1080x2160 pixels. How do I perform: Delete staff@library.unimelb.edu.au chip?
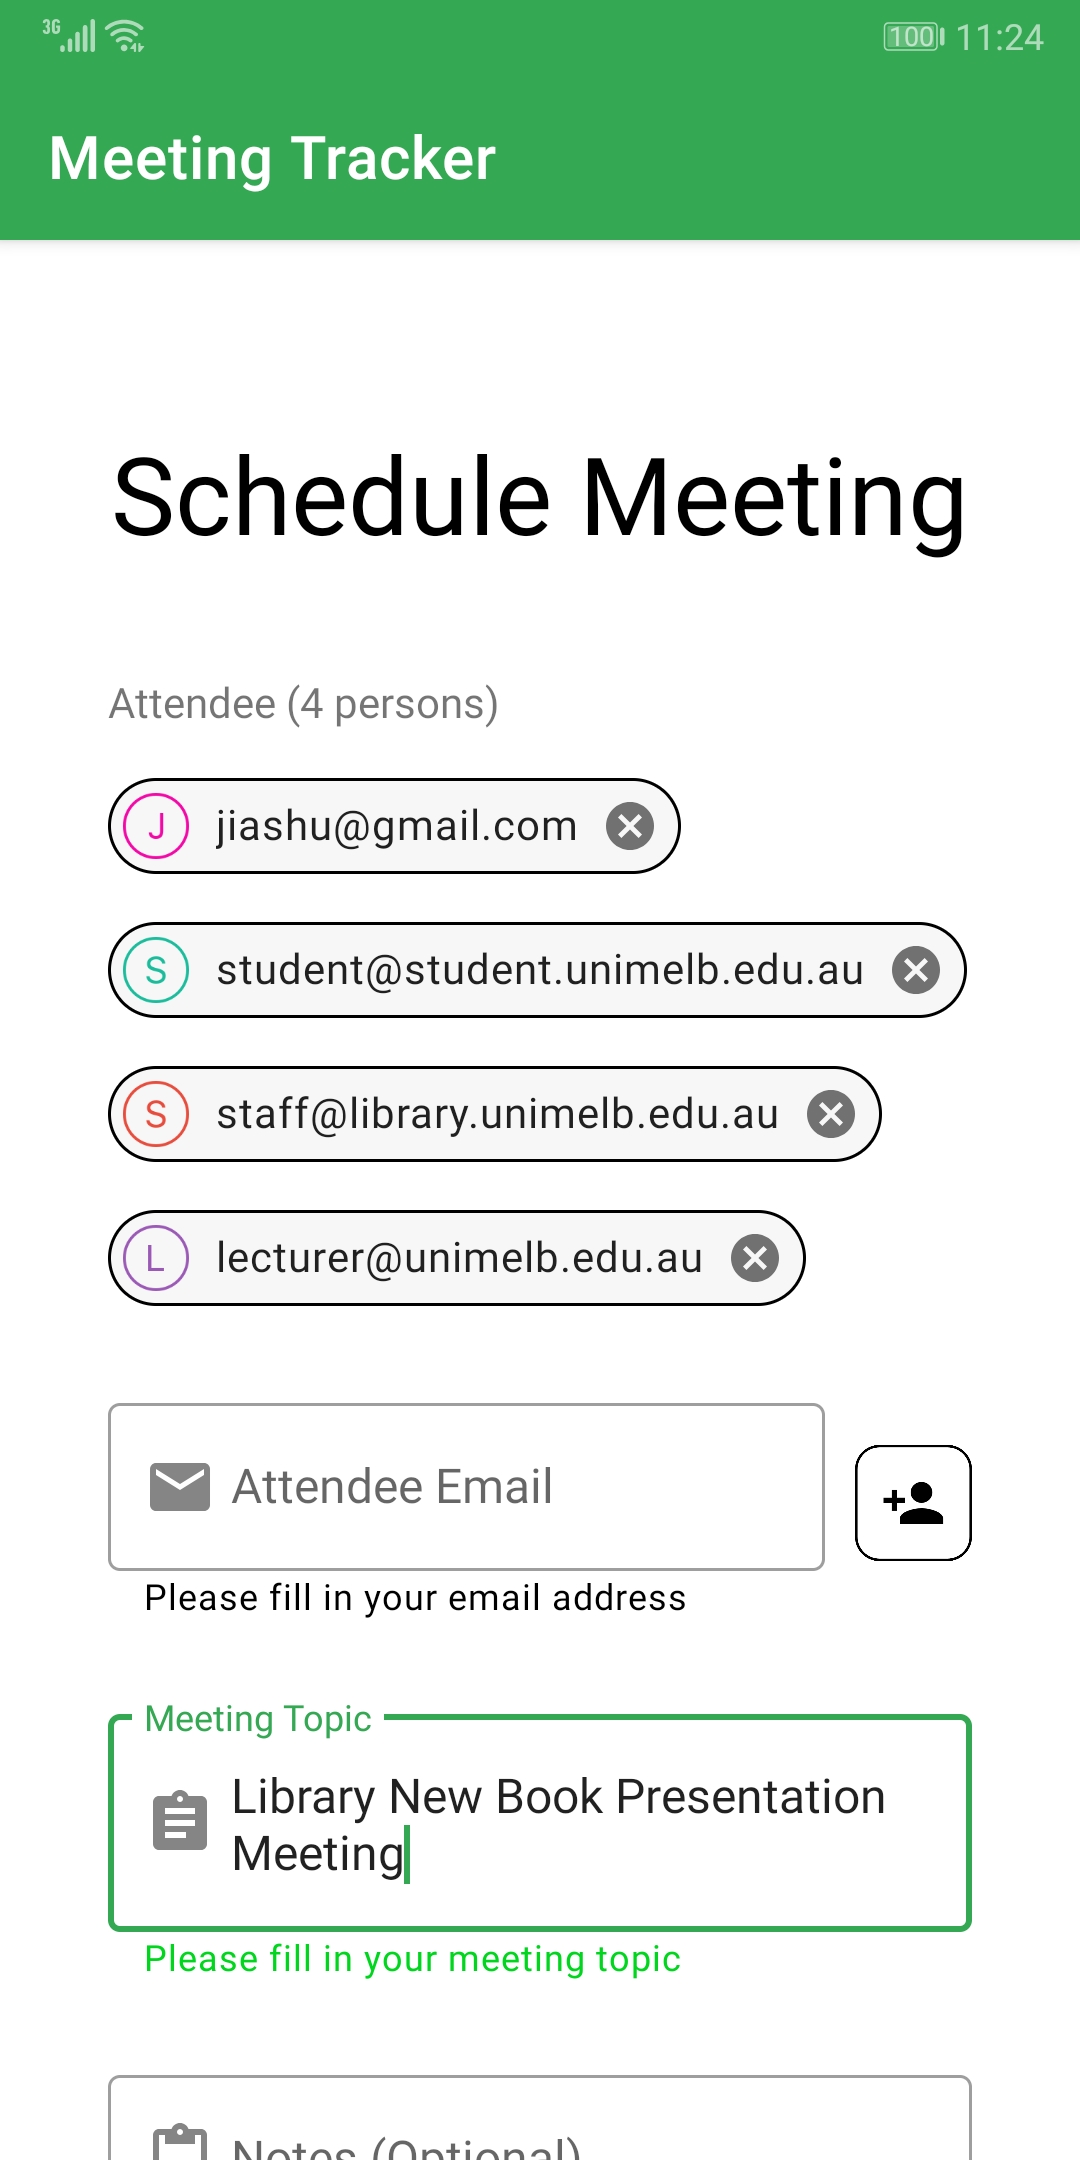831,1114
